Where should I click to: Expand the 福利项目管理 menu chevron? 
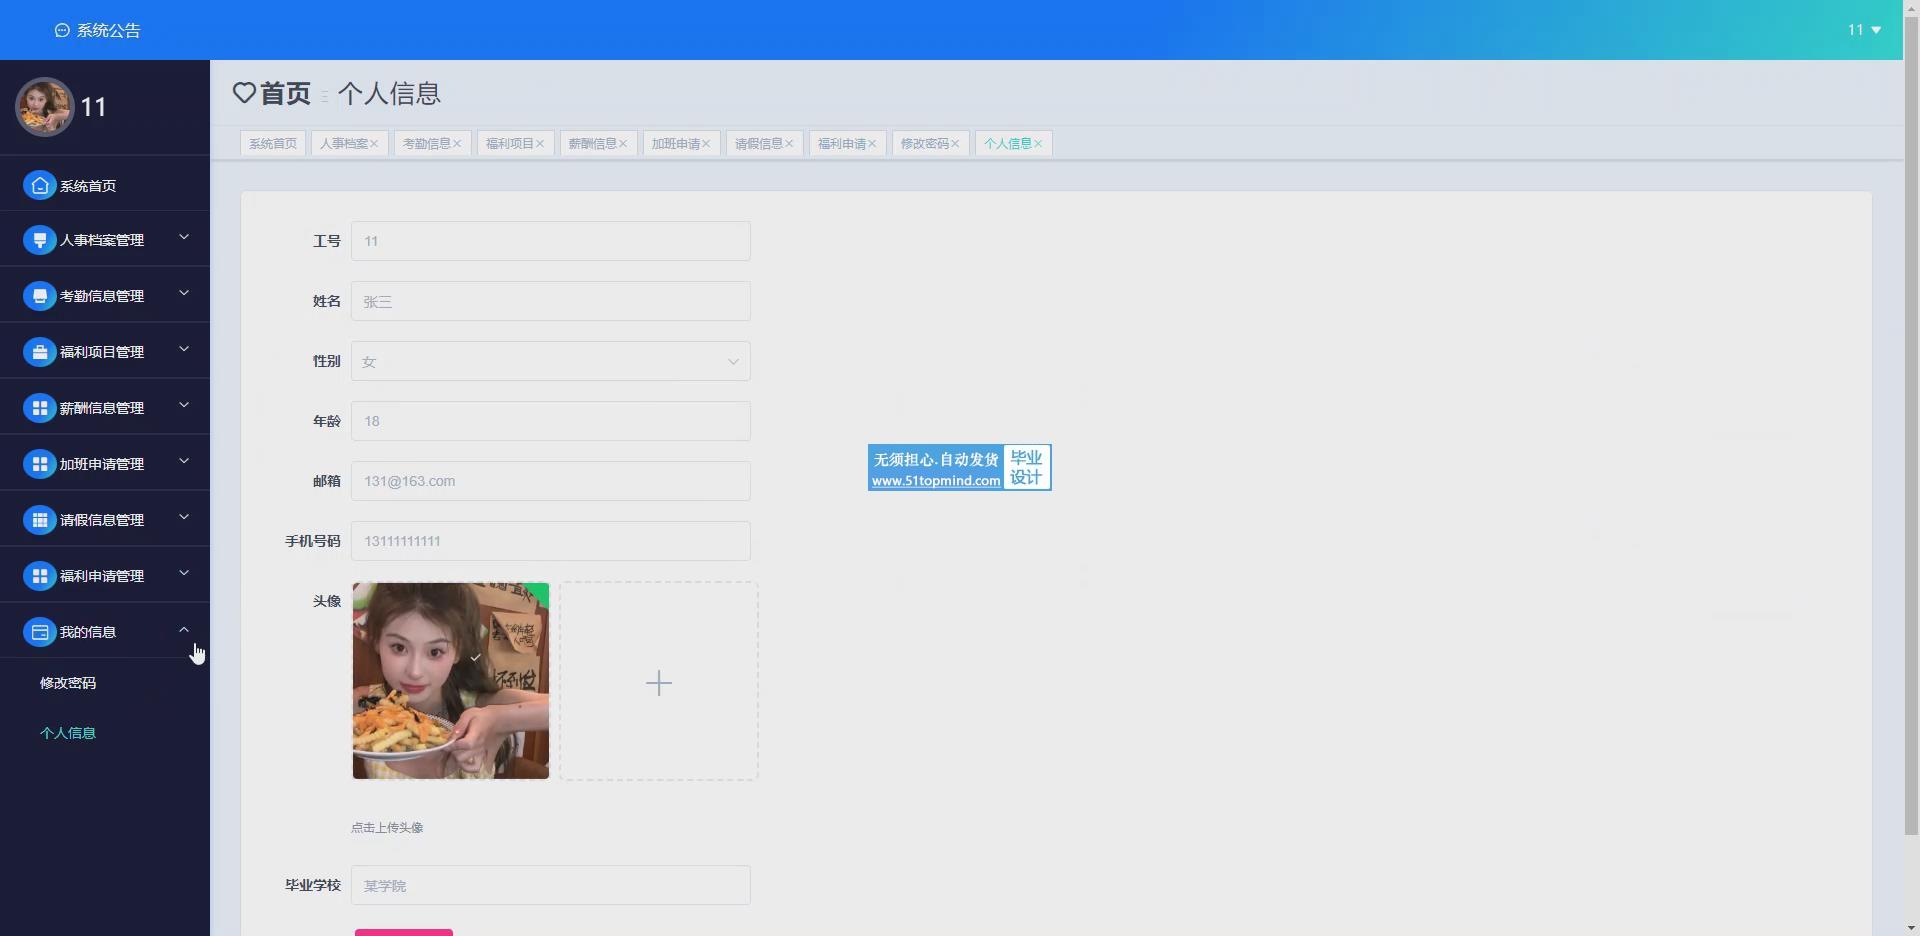point(184,349)
